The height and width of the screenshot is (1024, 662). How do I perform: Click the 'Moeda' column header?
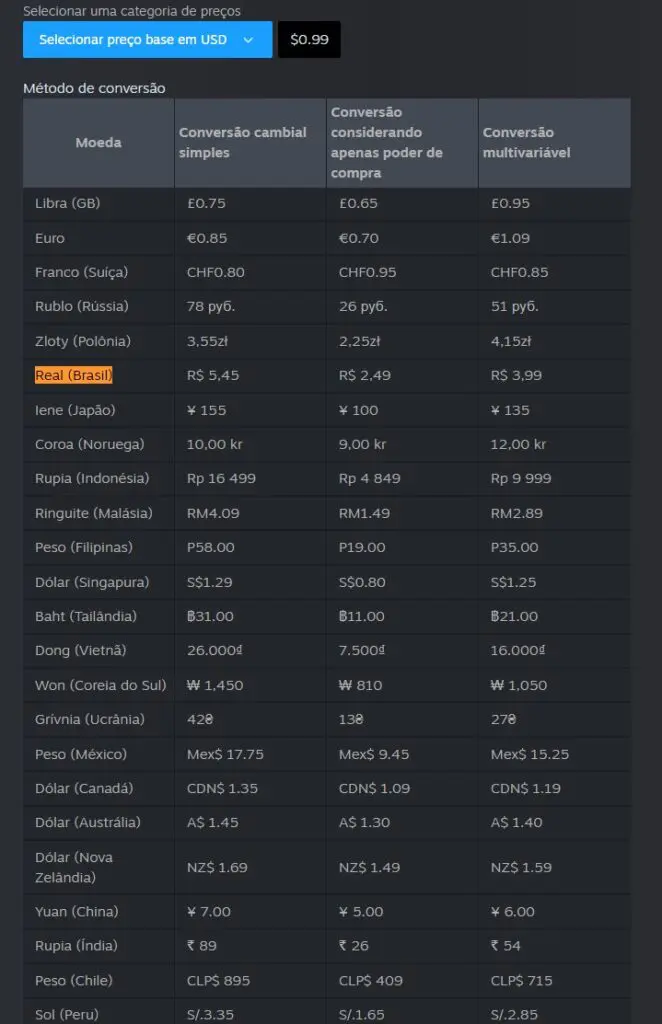point(98,143)
